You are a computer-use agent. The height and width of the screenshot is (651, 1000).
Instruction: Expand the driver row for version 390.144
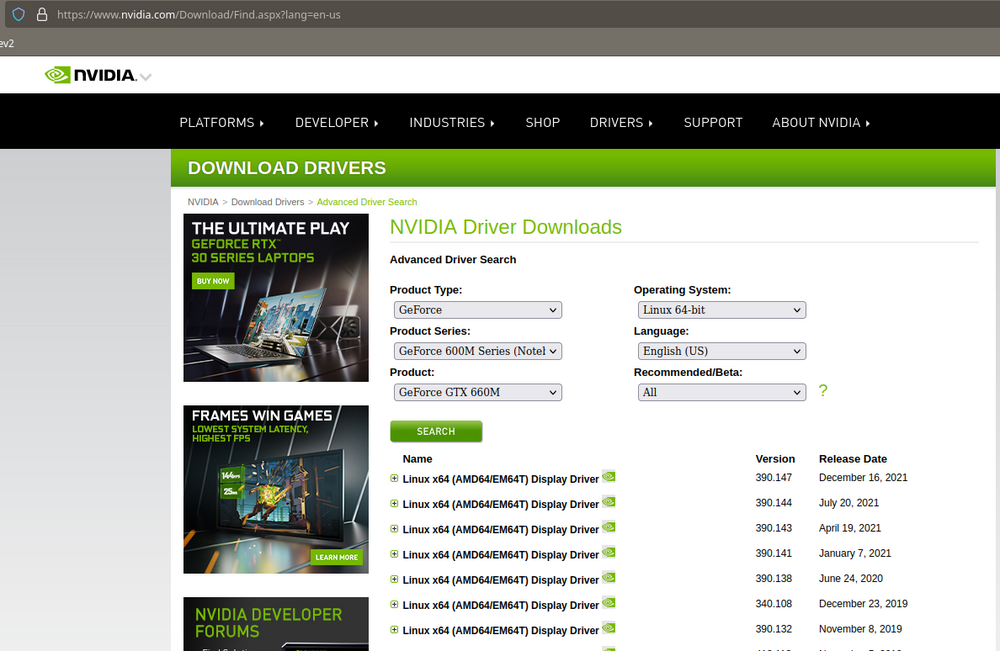pyautogui.click(x=394, y=504)
